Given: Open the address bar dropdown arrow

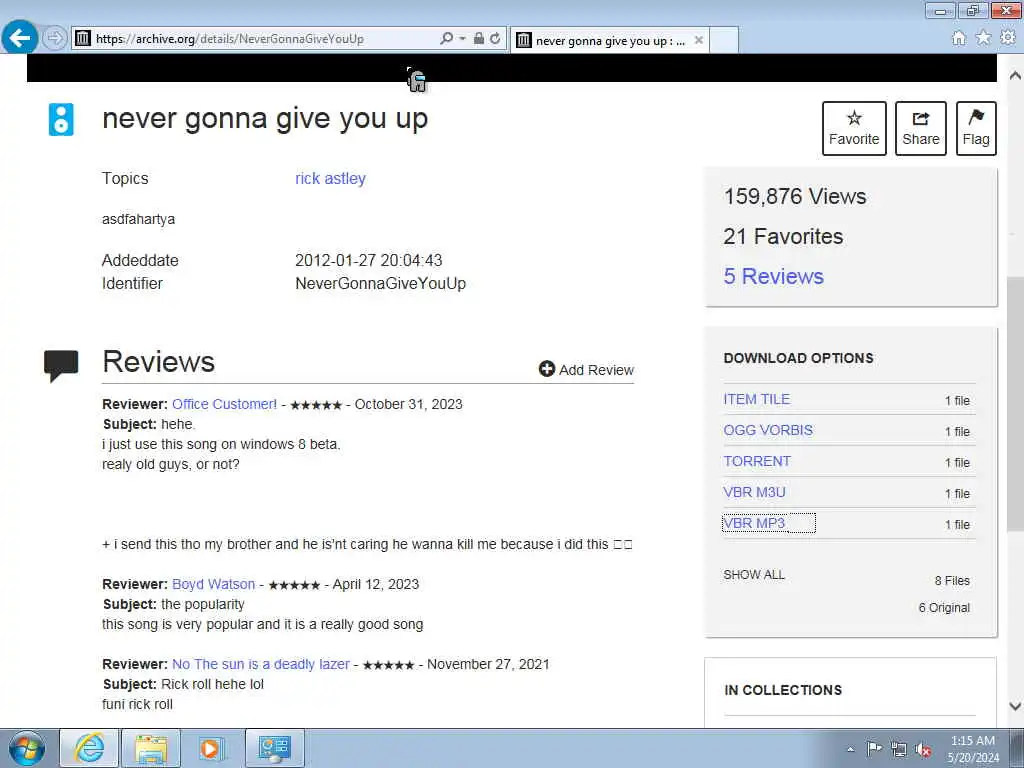Looking at the screenshot, I should coord(462,39).
